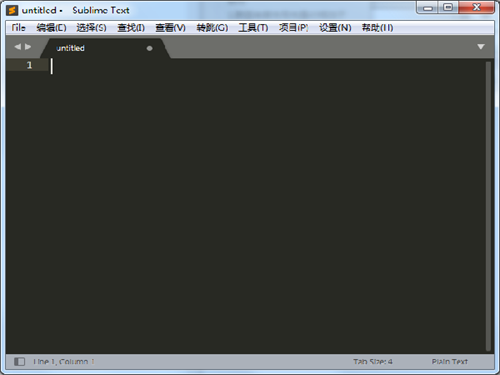Viewport: 500px width, 375px height.
Task: Open the tab list dropdown arrow
Action: click(x=481, y=47)
